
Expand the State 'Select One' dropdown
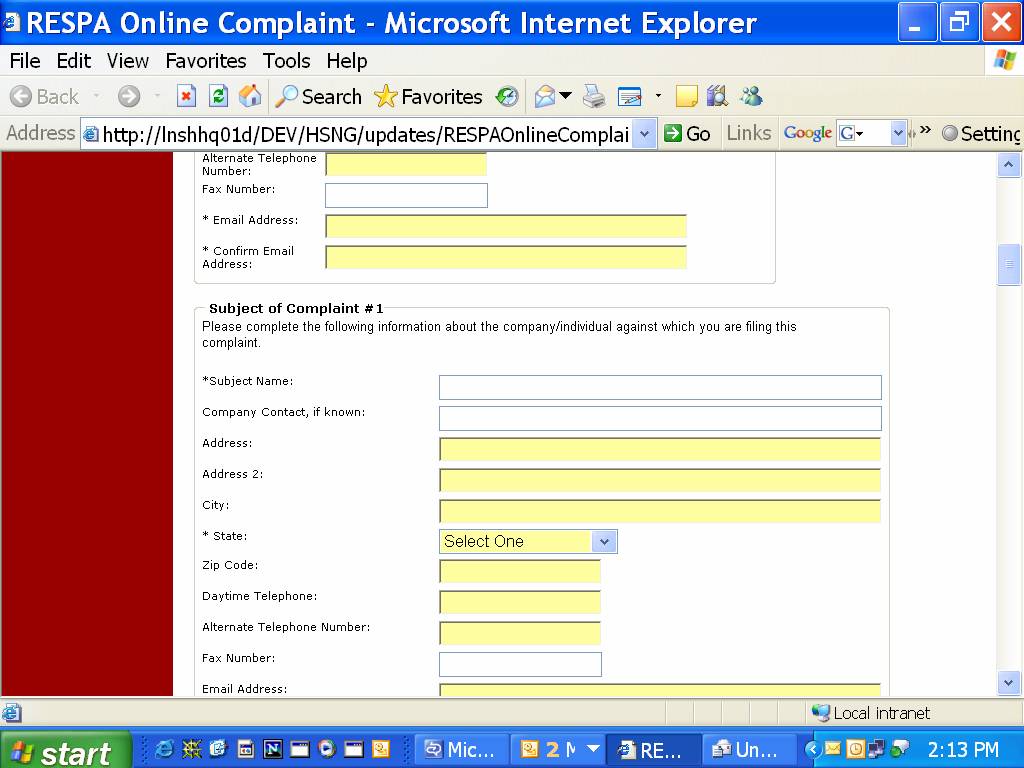coord(603,541)
